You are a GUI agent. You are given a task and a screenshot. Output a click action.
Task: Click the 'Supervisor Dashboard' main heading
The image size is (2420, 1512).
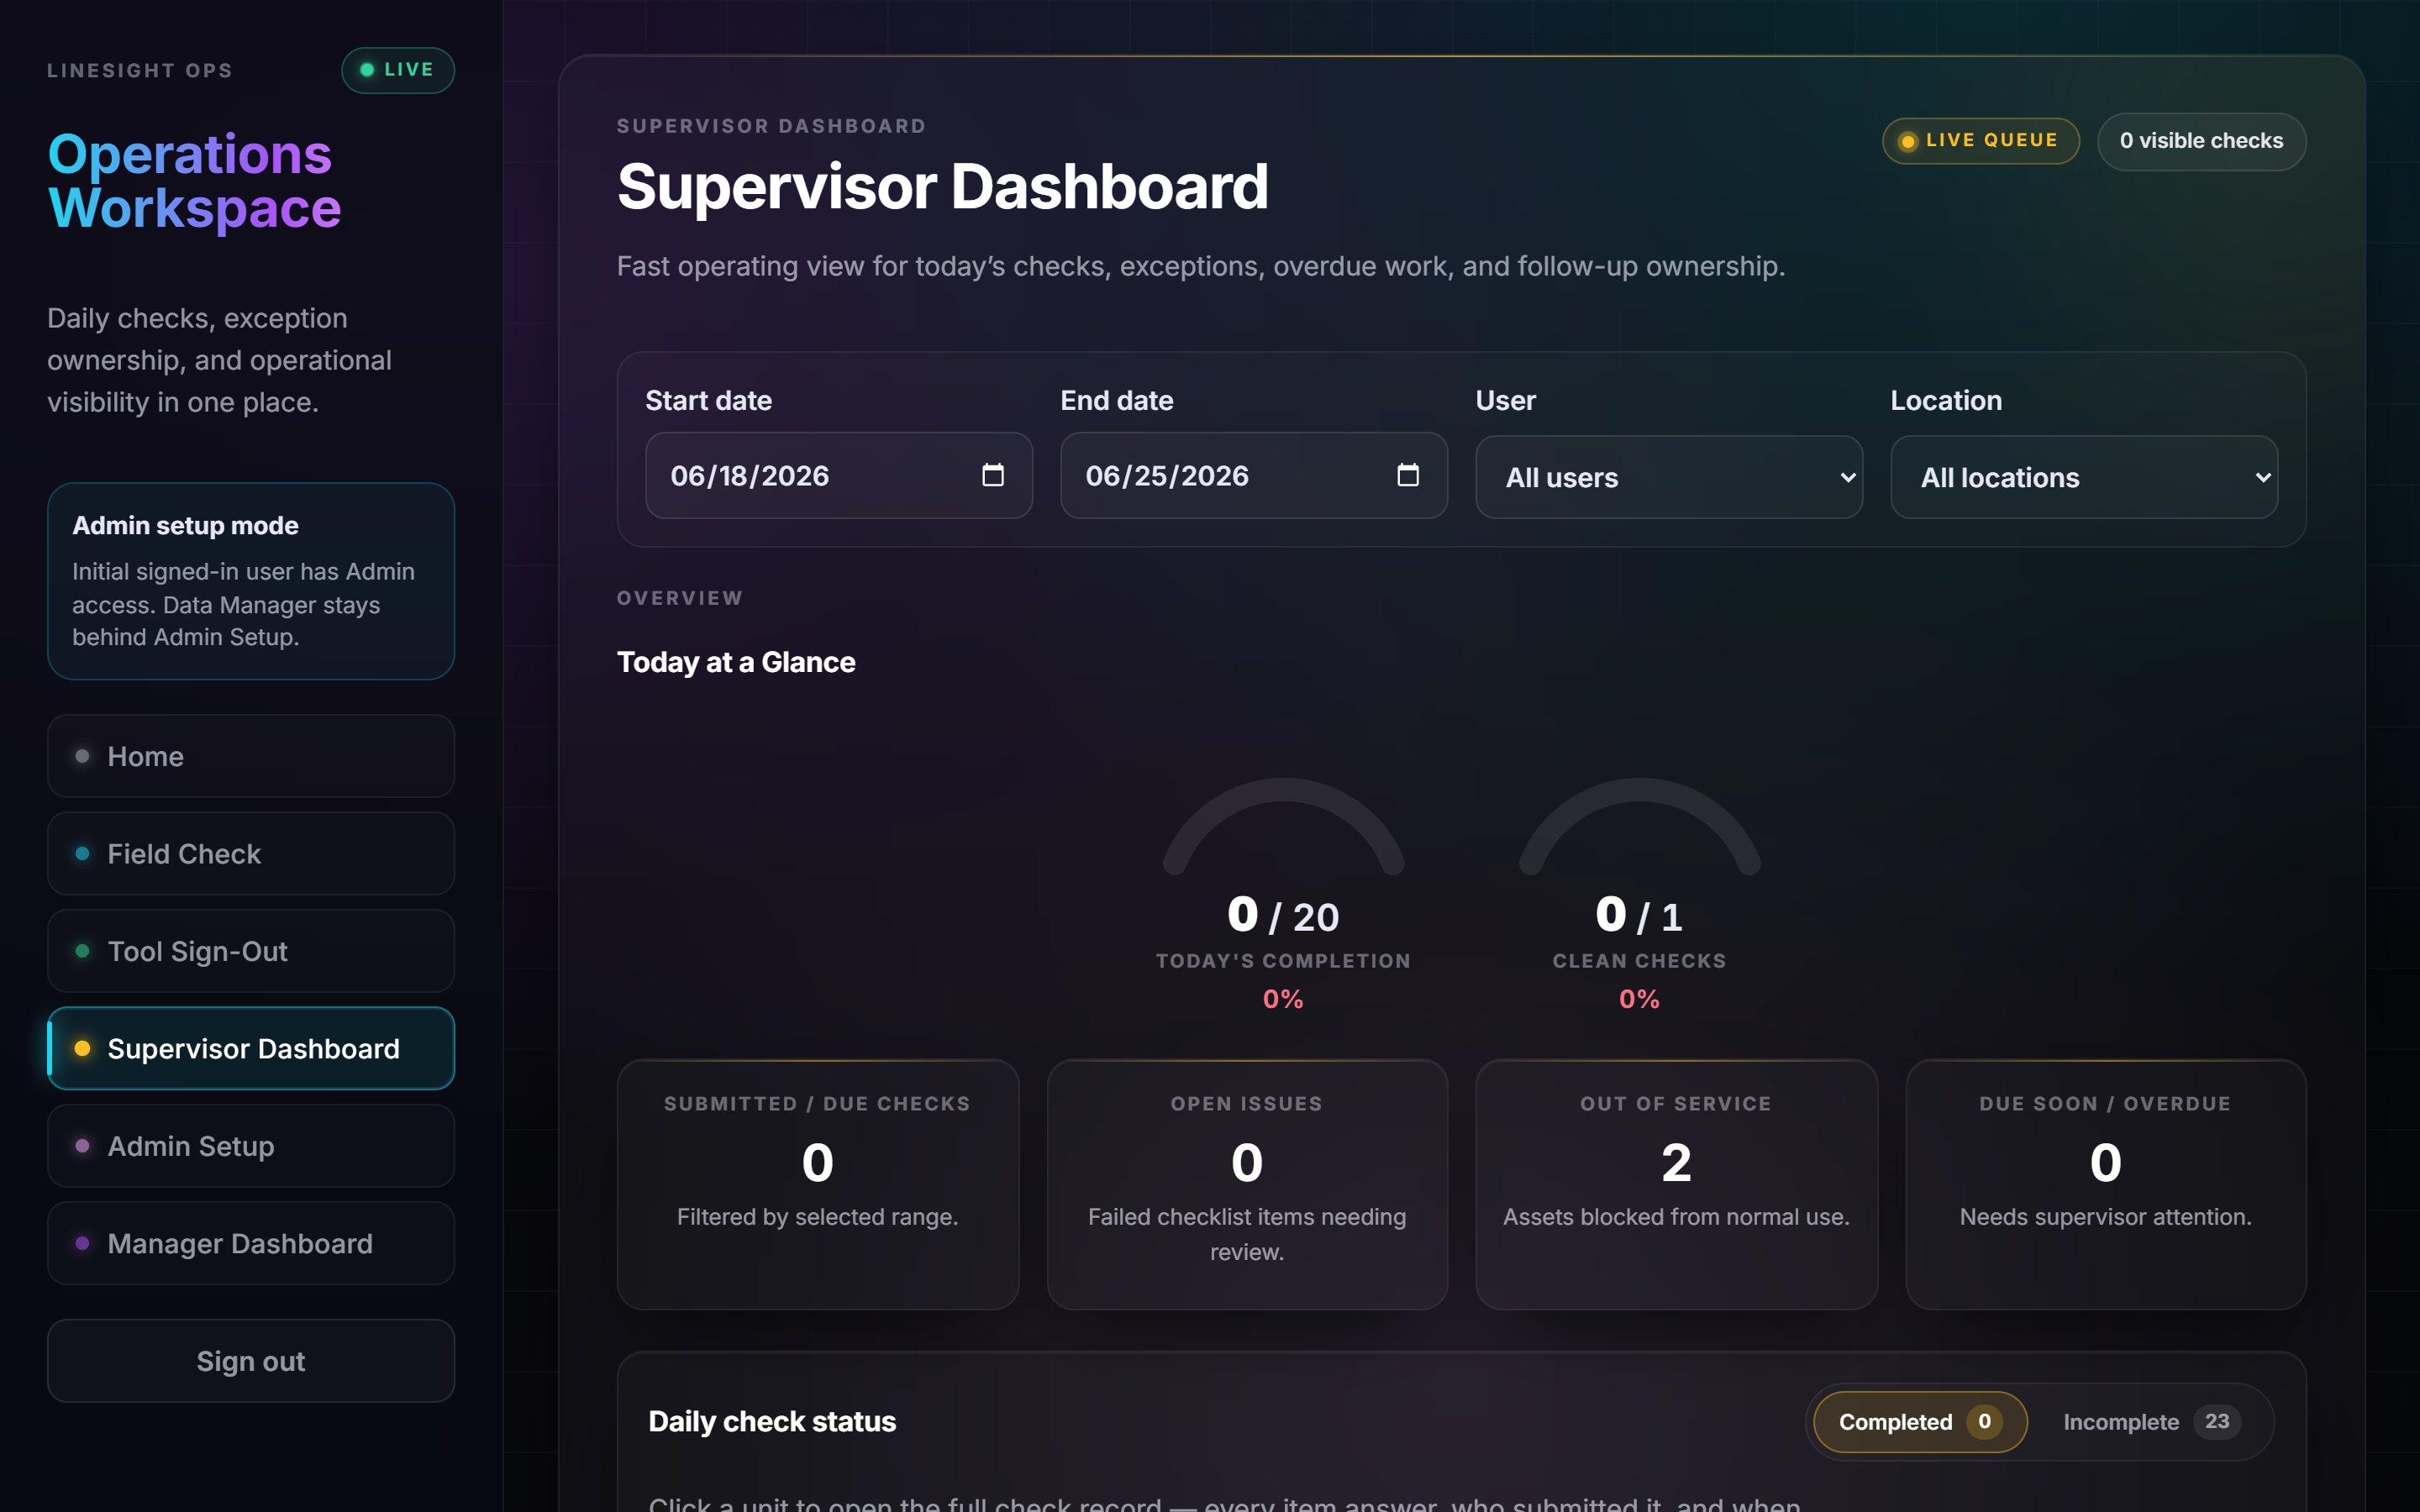tap(943, 187)
